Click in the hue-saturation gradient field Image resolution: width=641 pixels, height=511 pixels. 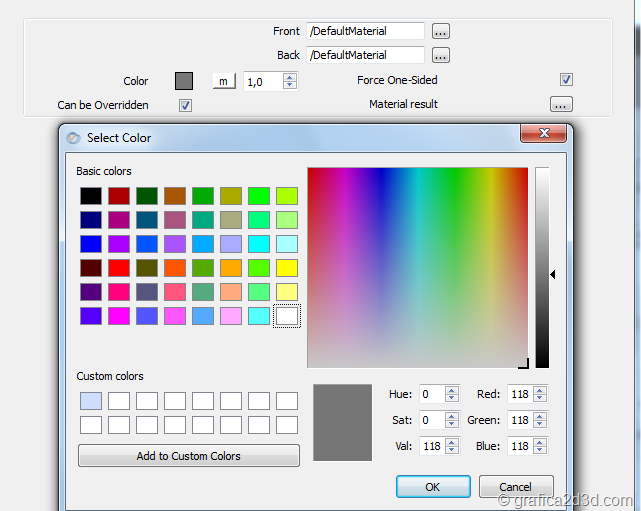[418, 267]
